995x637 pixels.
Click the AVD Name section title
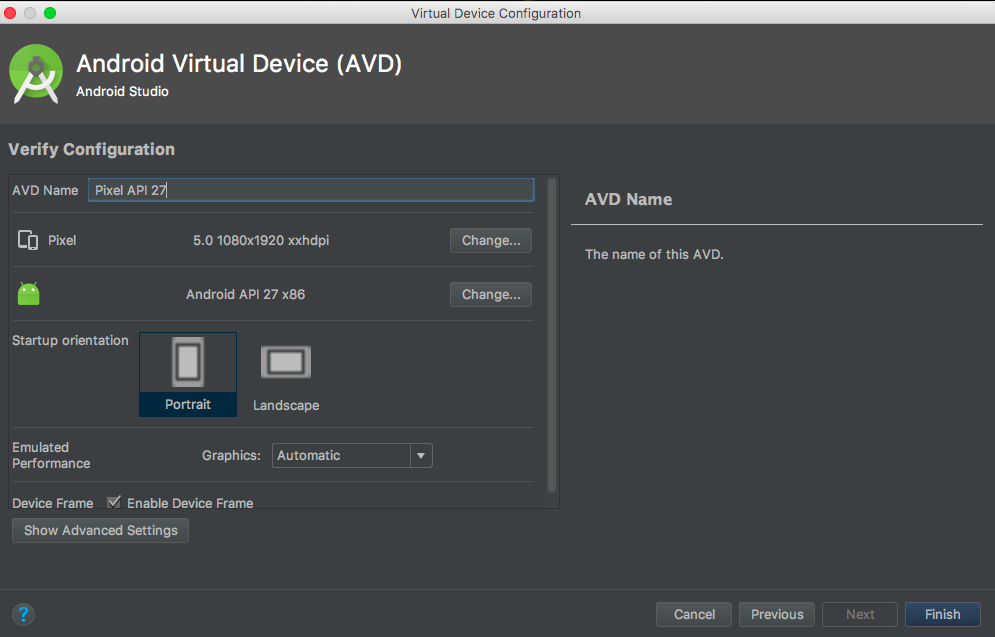coord(628,199)
